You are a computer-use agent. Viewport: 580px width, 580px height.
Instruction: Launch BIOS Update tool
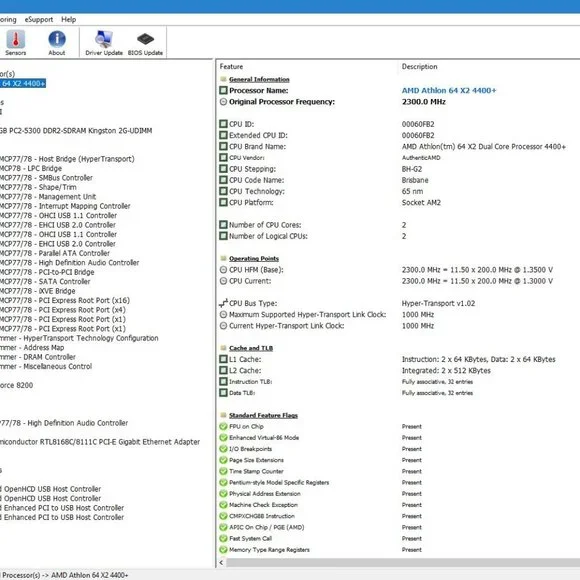[x=145, y=43]
